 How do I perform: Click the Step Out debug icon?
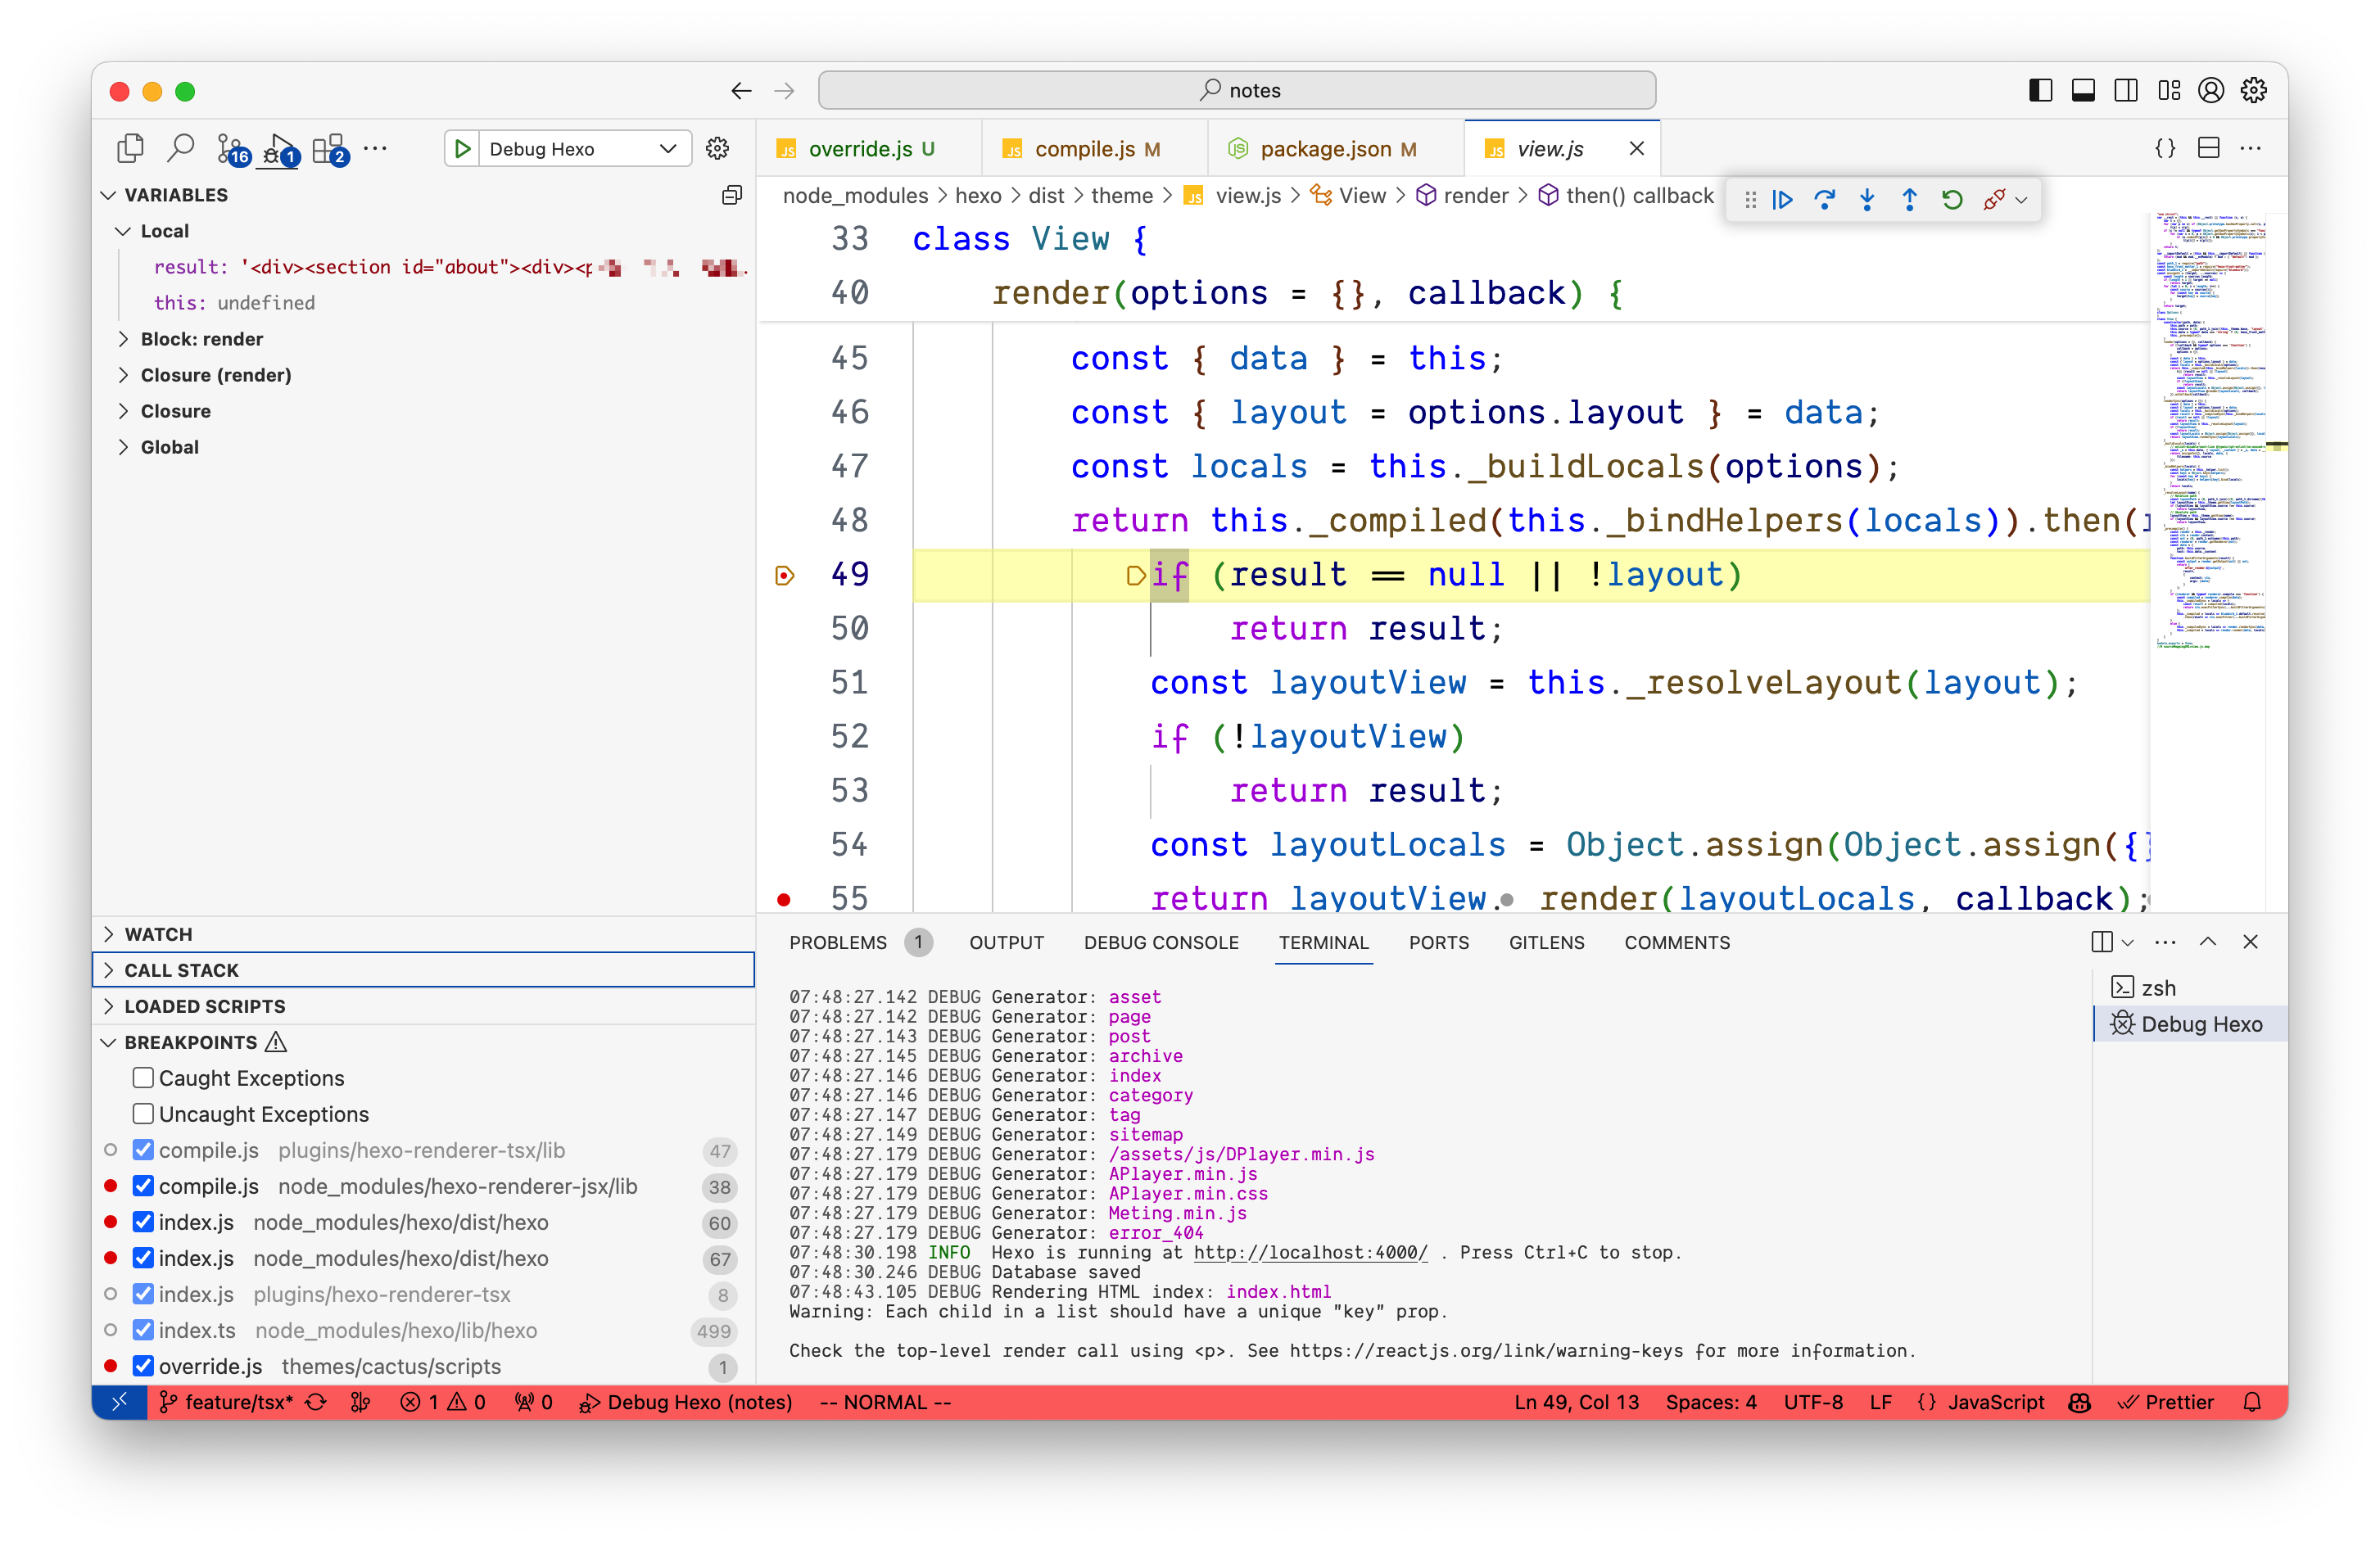(x=1909, y=199)
